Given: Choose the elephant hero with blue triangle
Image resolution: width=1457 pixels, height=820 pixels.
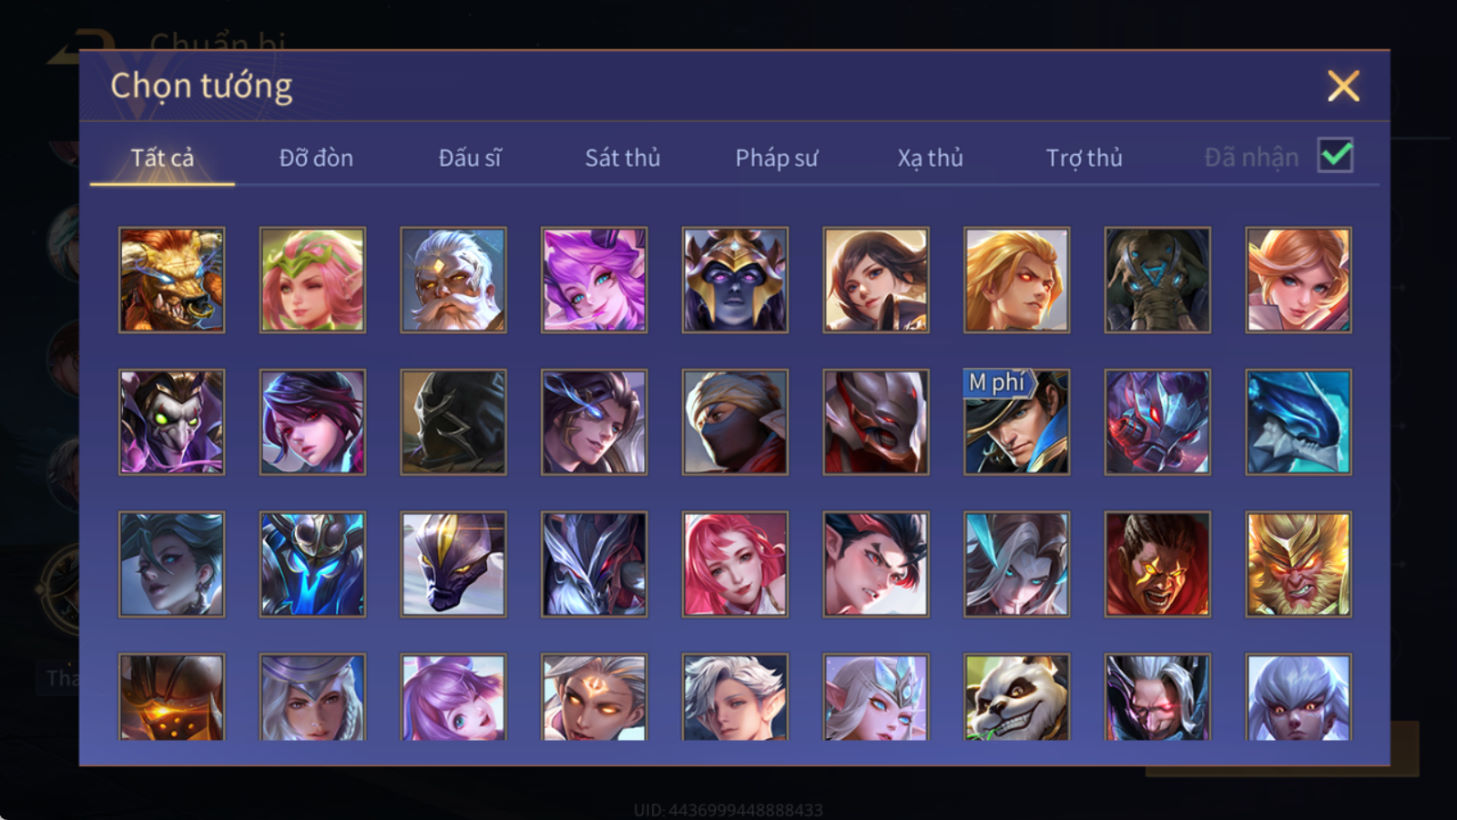Looking at the screenshot, I should 1157,280.
